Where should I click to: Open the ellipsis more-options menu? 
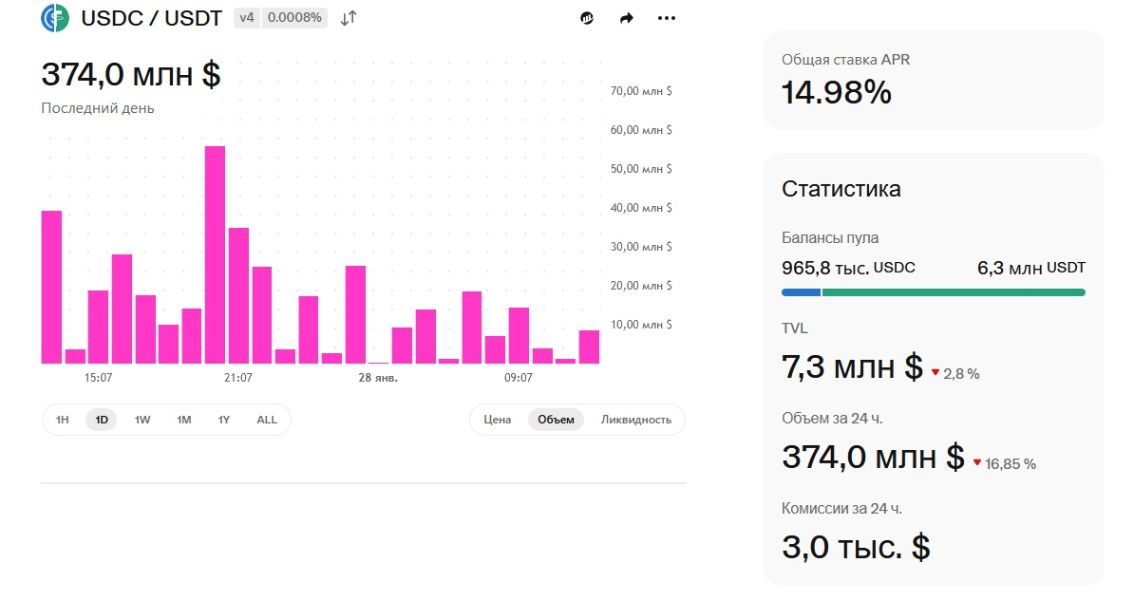[666, 18]
